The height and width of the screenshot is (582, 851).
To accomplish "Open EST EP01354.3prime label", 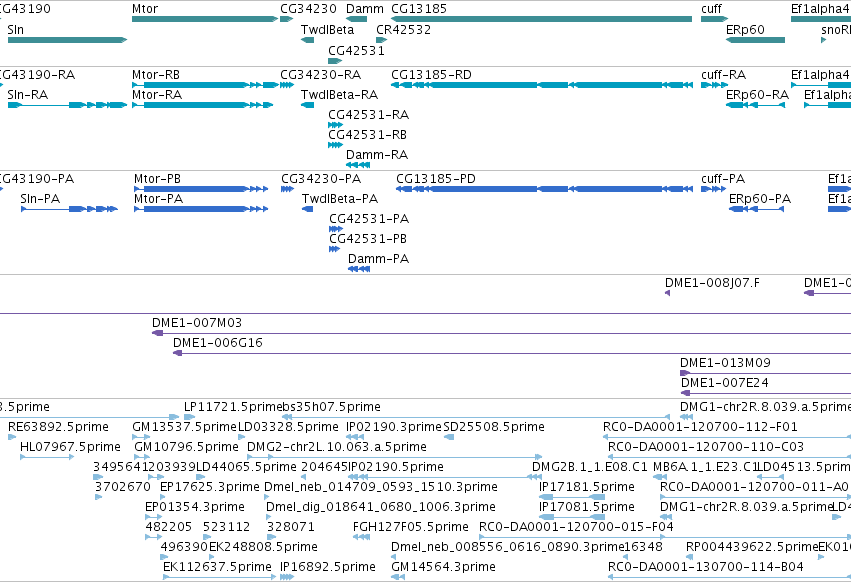I will (195, 507).
